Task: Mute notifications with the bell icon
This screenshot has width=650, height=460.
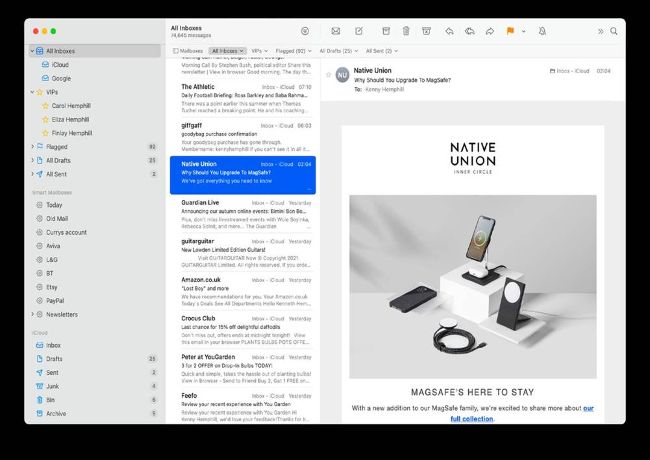Action: pos(542,31)
